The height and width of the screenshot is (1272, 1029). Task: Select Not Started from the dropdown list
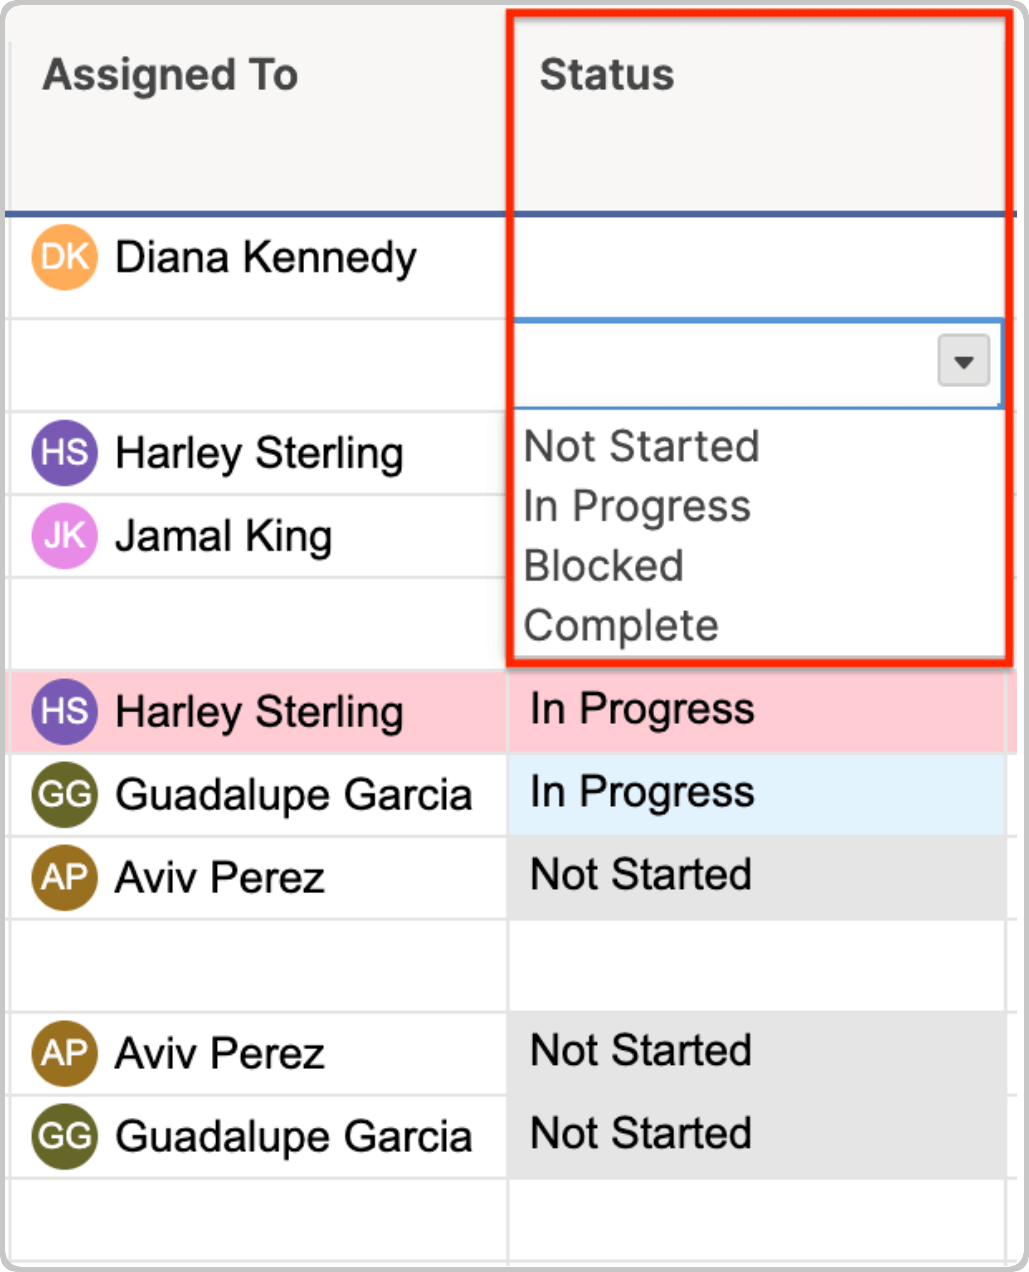(x=642, y=446)
